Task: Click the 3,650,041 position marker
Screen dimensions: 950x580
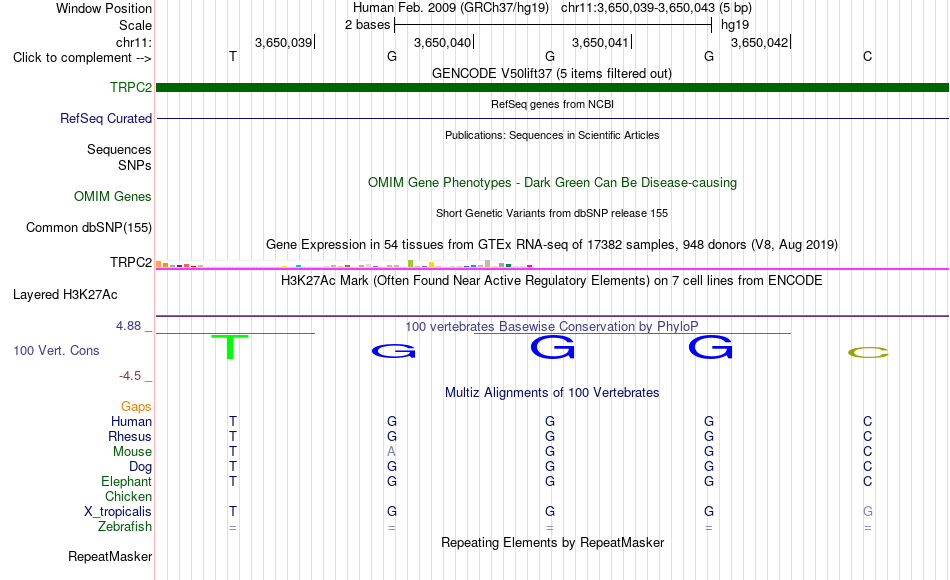Action: point(600,42)
